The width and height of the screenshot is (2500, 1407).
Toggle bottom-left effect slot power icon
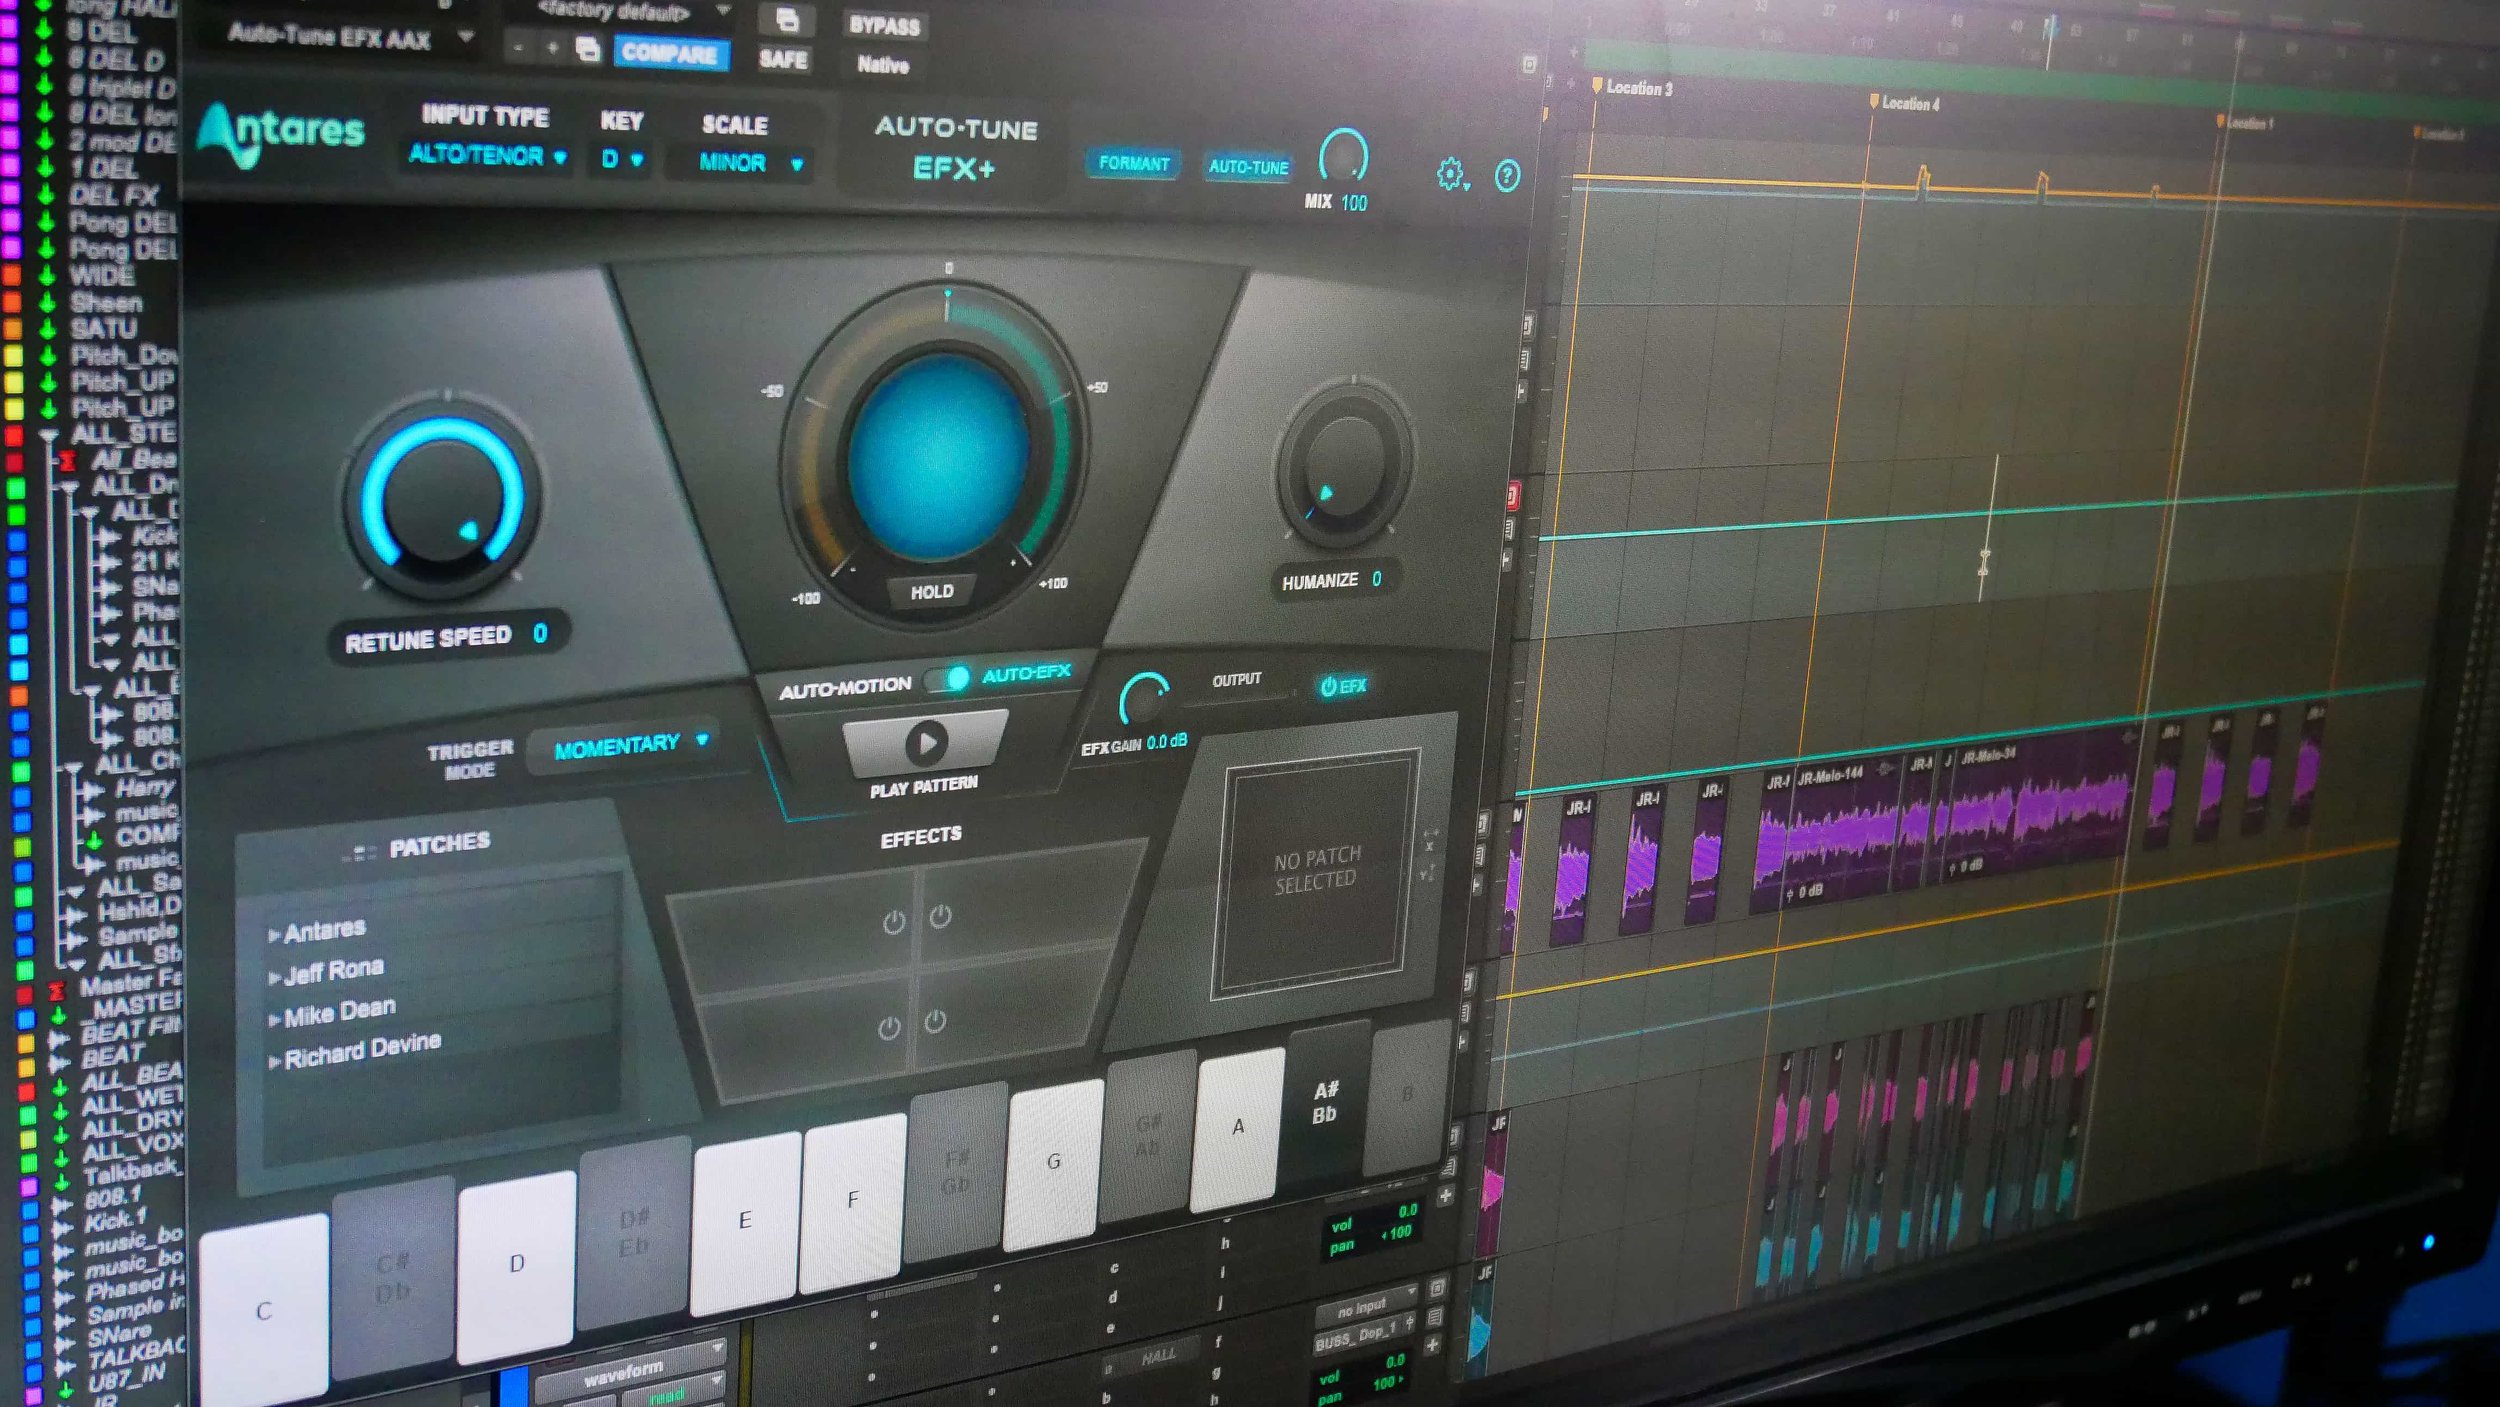pos(888,1027)
